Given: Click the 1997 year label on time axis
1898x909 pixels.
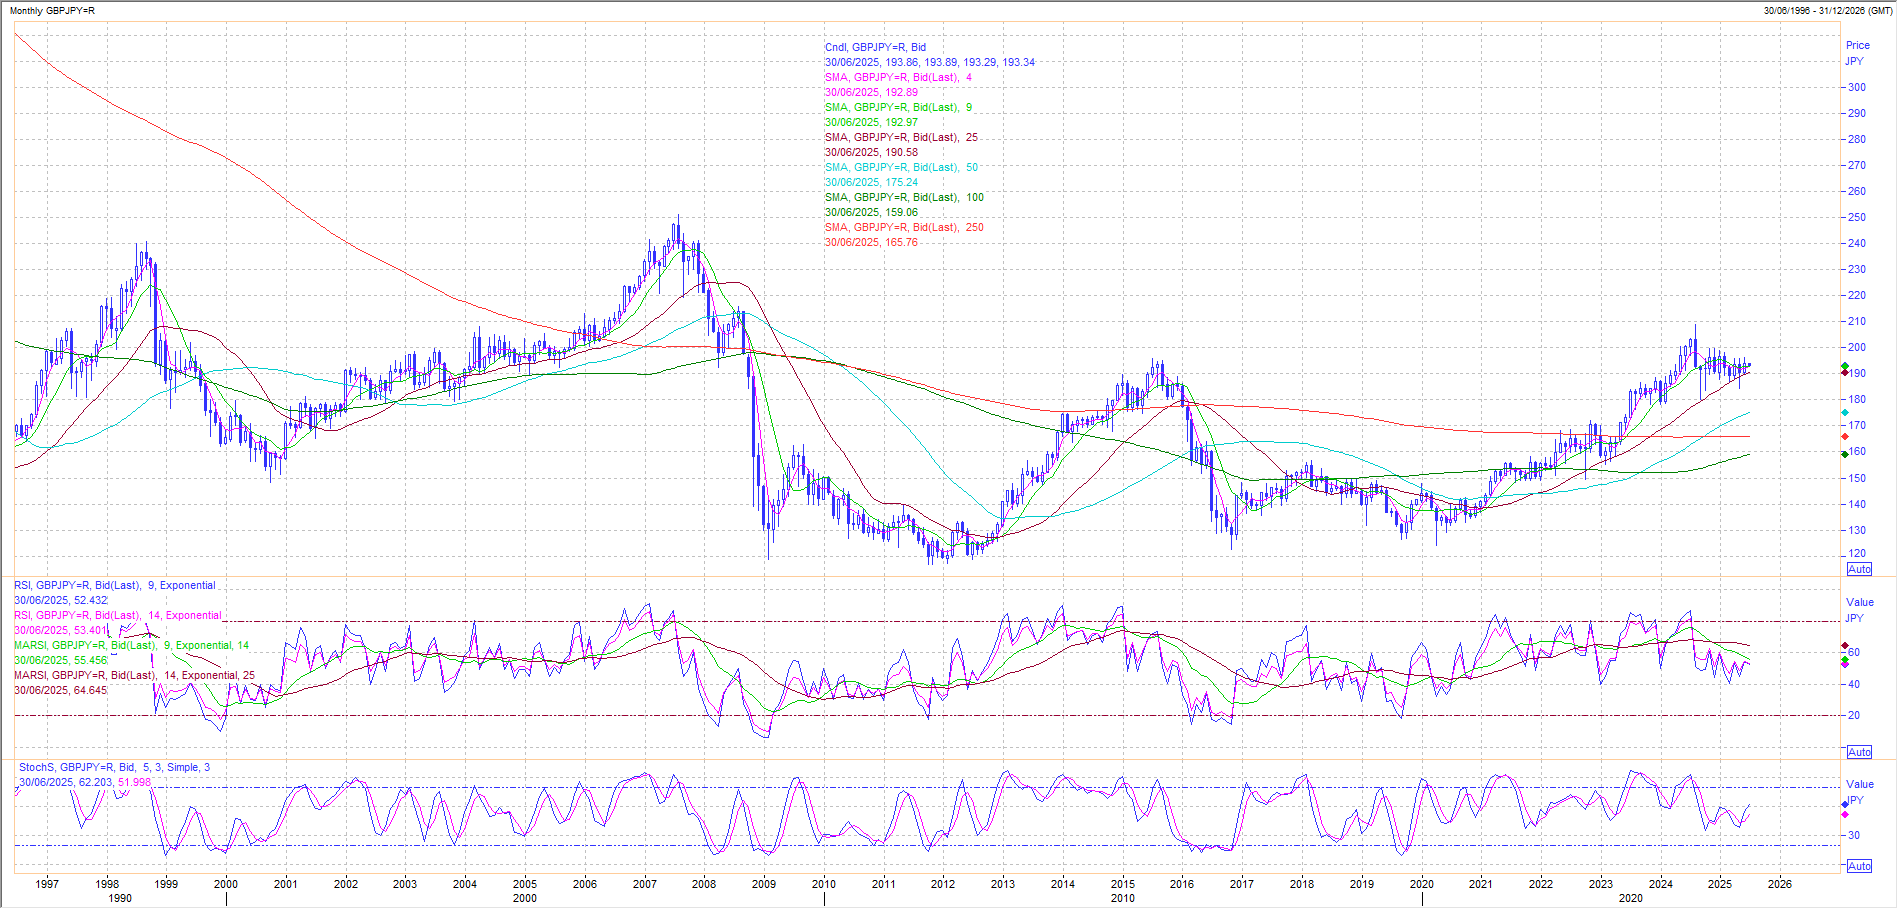Looking at the screenshot, I should pos(47,884).
